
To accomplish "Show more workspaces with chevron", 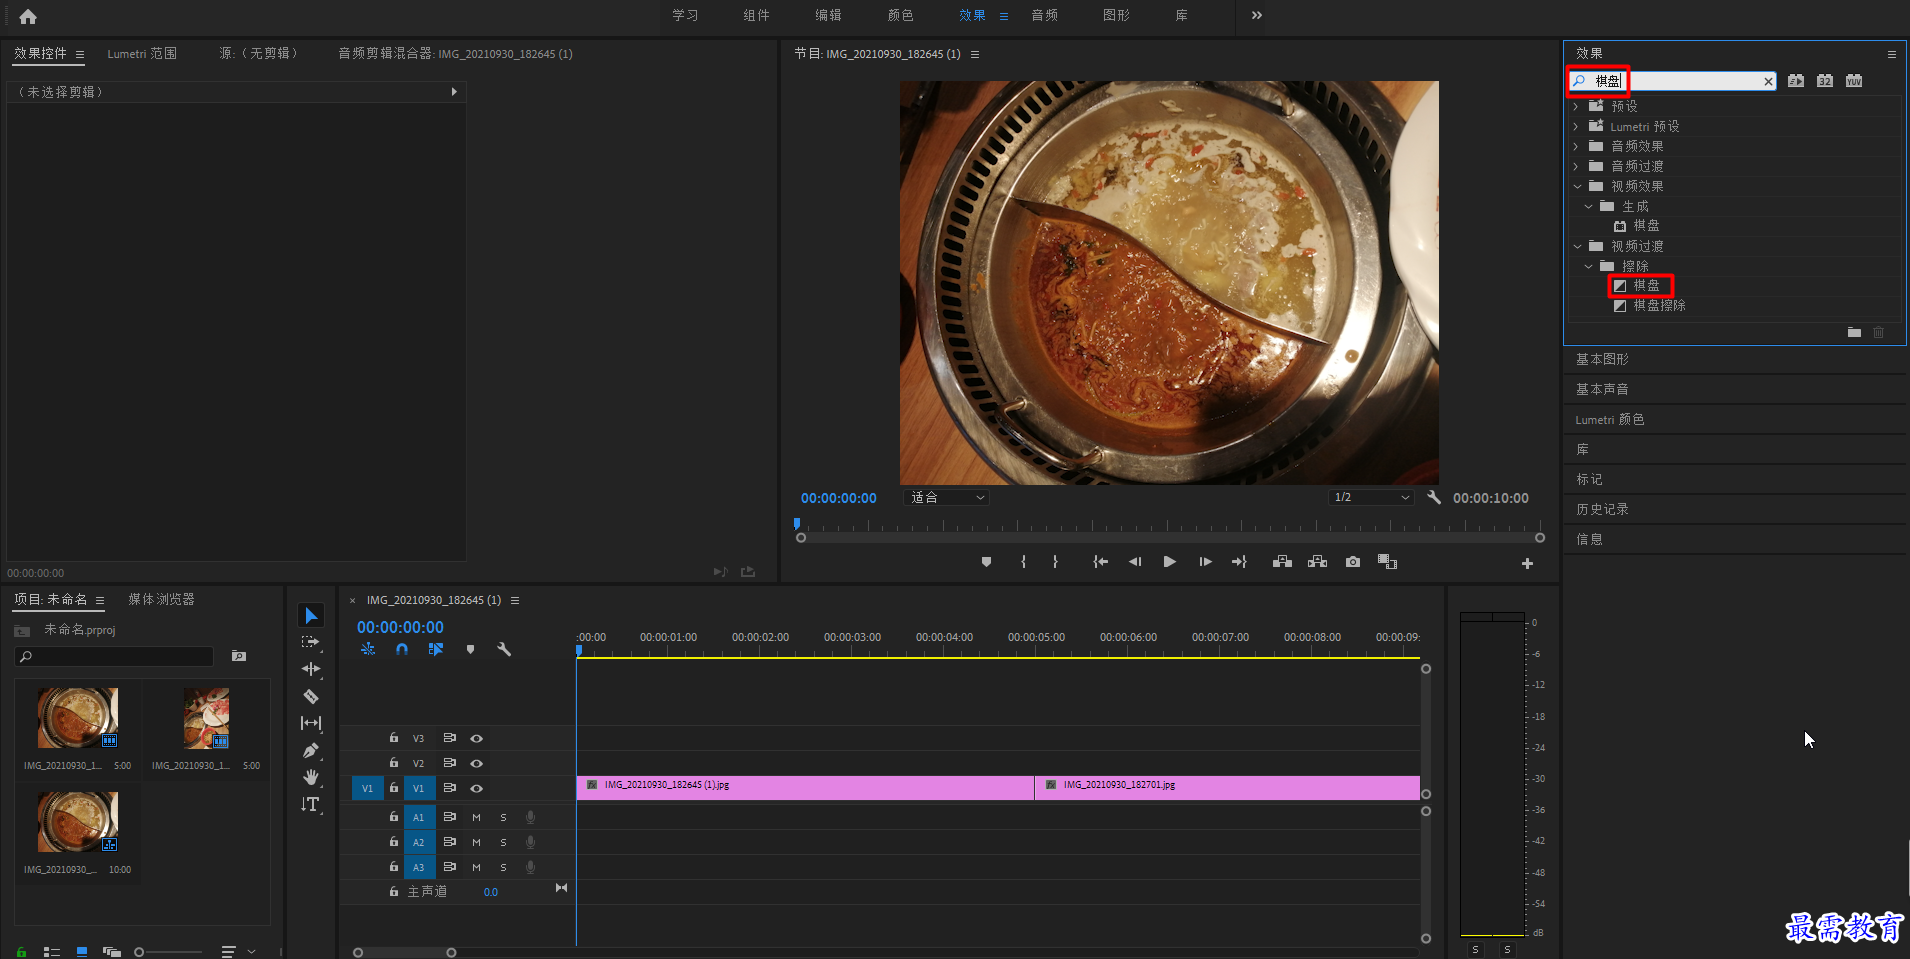I will point(1257,15).
